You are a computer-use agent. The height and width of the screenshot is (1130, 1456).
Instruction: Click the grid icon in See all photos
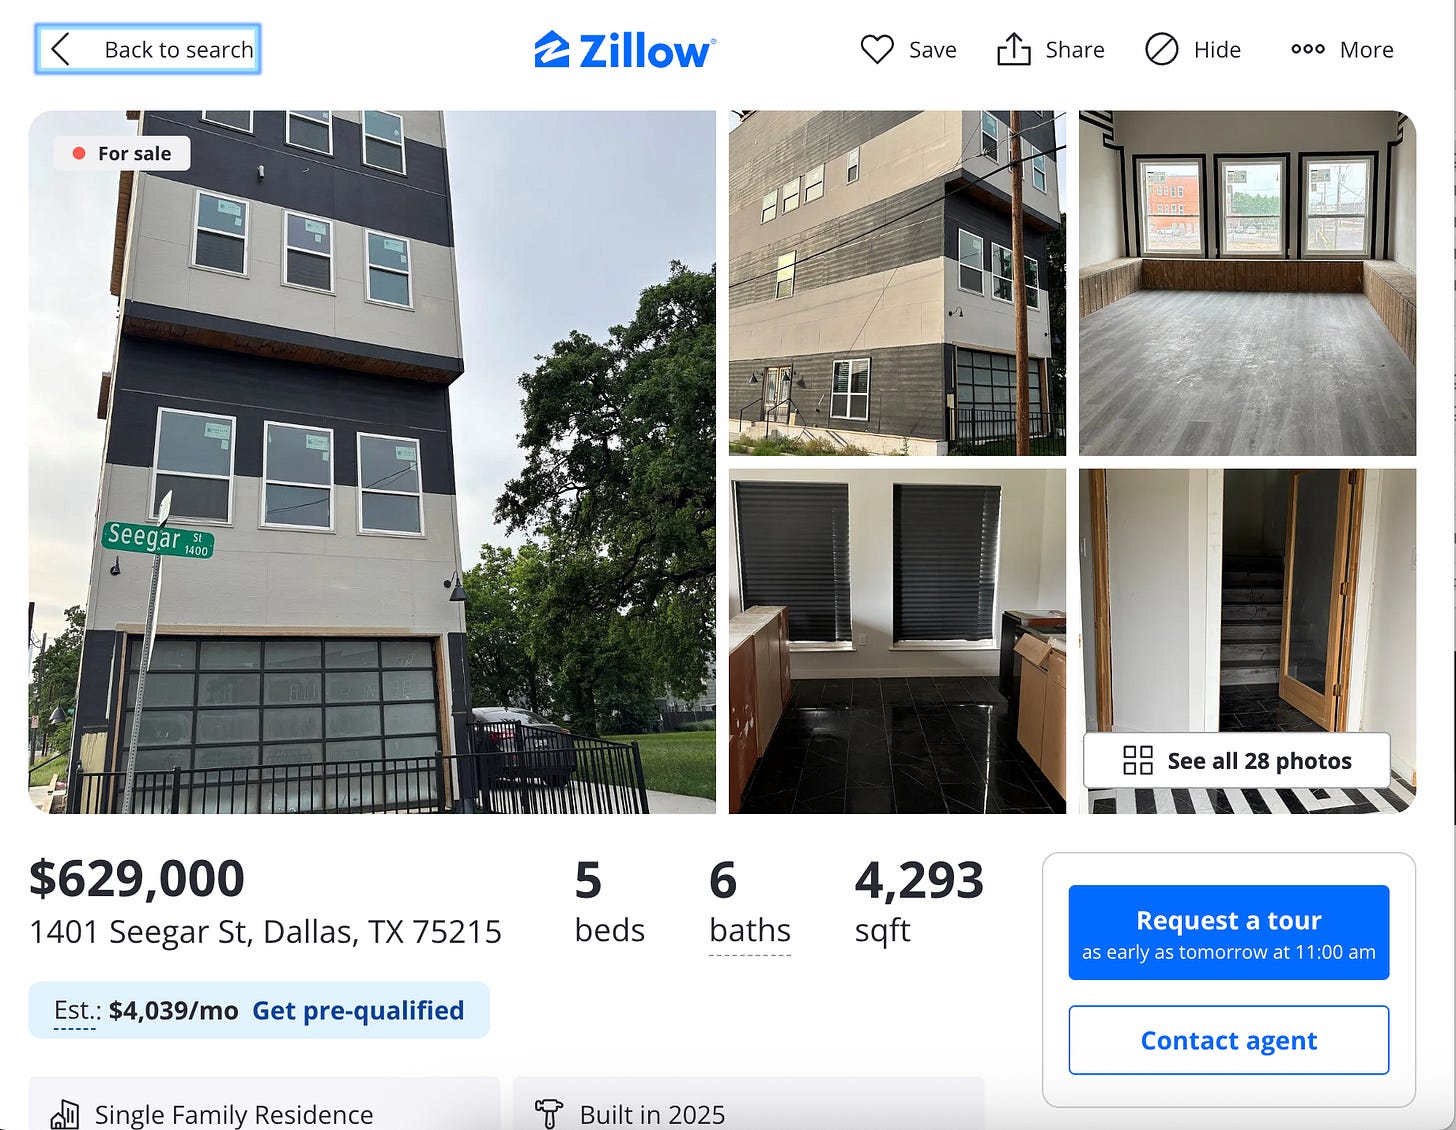point(1138,761)
